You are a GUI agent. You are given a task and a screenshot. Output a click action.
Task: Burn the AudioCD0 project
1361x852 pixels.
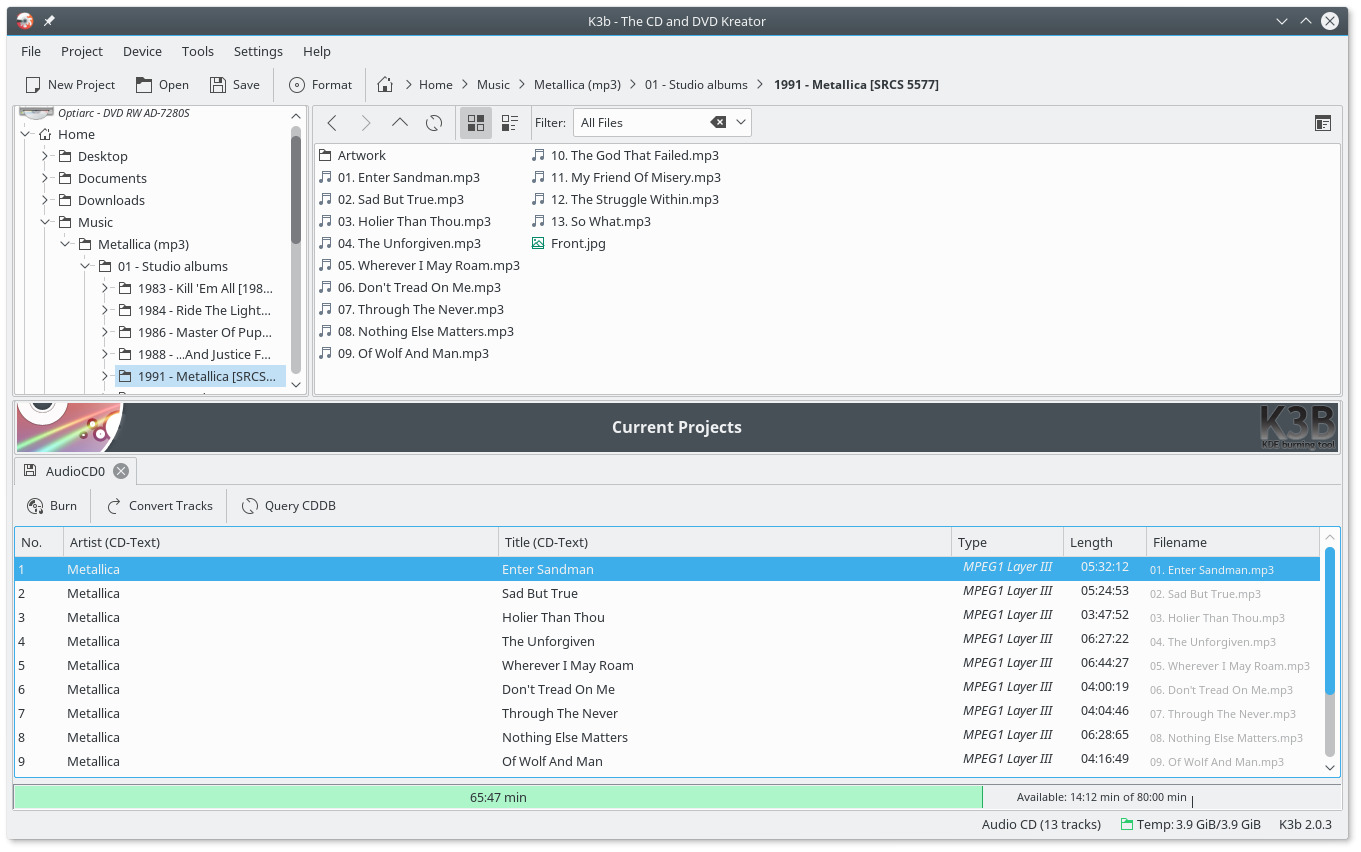pos(52,506)
